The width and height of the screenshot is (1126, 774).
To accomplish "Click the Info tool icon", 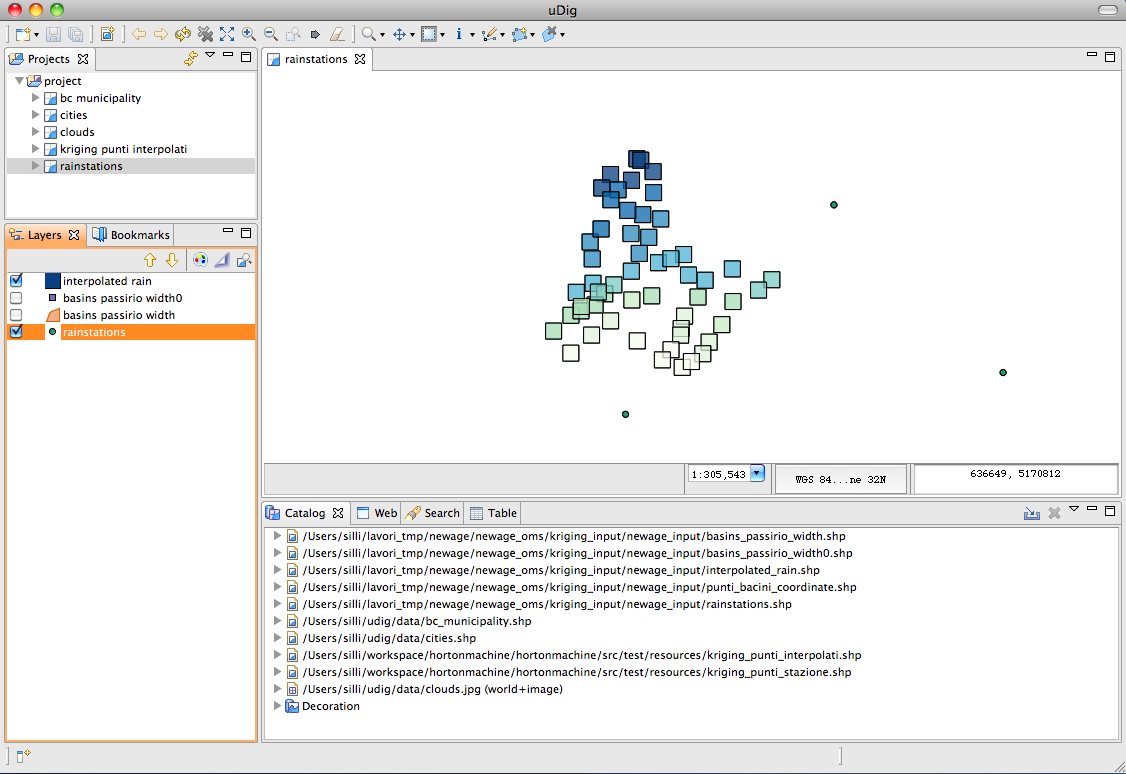I will [x=459, y=34].
